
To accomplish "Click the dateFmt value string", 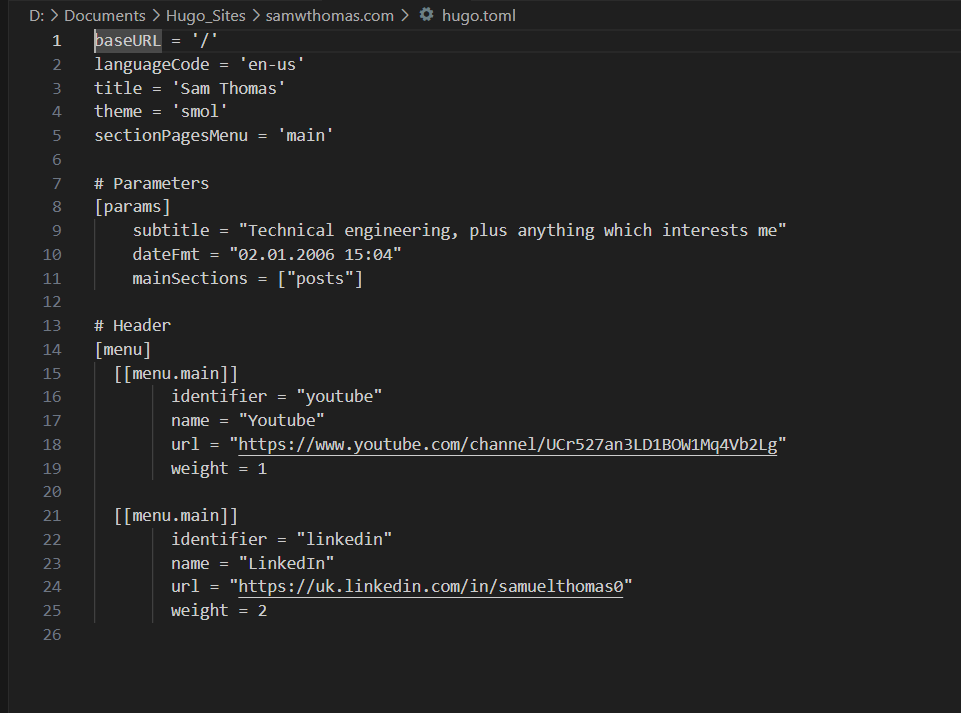I will [314, 255].
